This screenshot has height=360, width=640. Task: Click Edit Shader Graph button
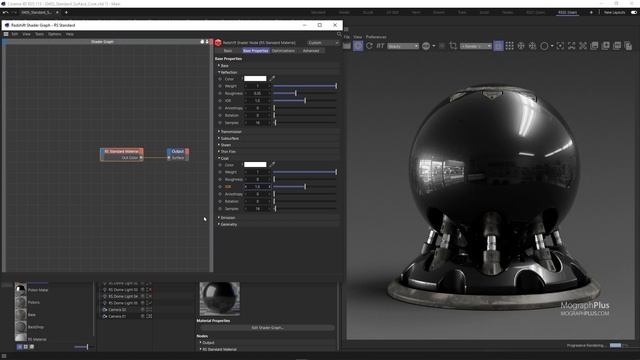(x=267, y=328)
